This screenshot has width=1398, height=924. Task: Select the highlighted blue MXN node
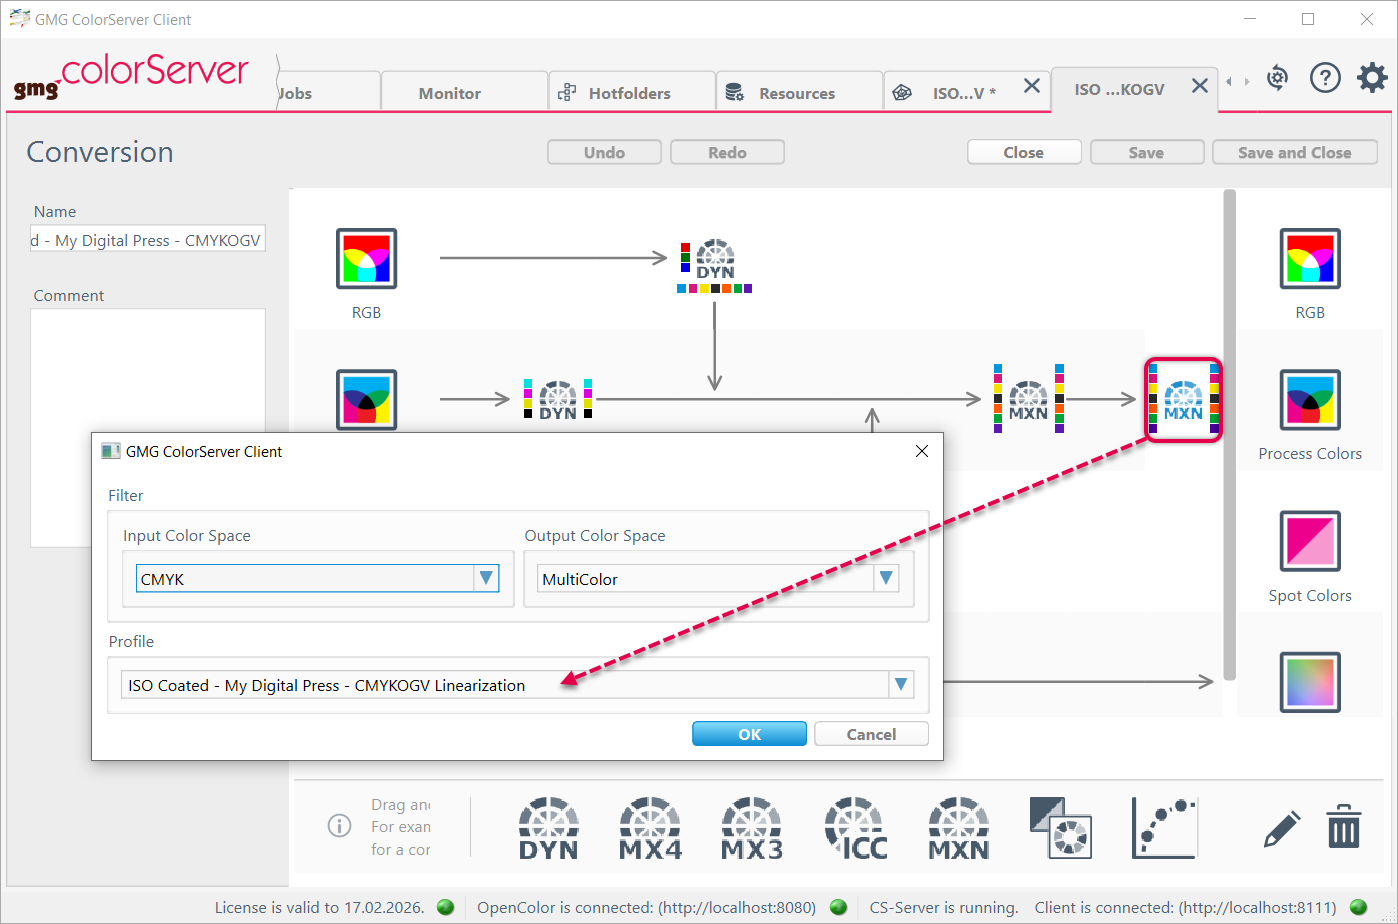coord(1184,400)
